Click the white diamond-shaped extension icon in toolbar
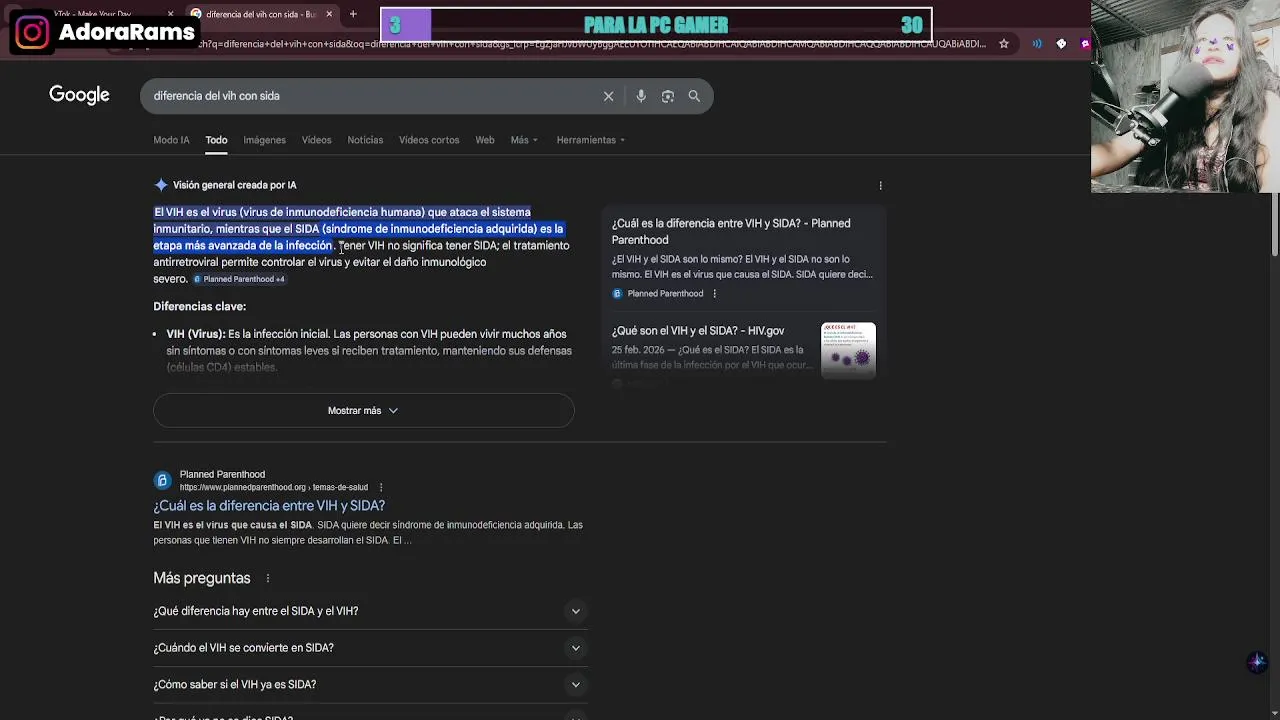 pyautogui.click(x=1061, y=44)
